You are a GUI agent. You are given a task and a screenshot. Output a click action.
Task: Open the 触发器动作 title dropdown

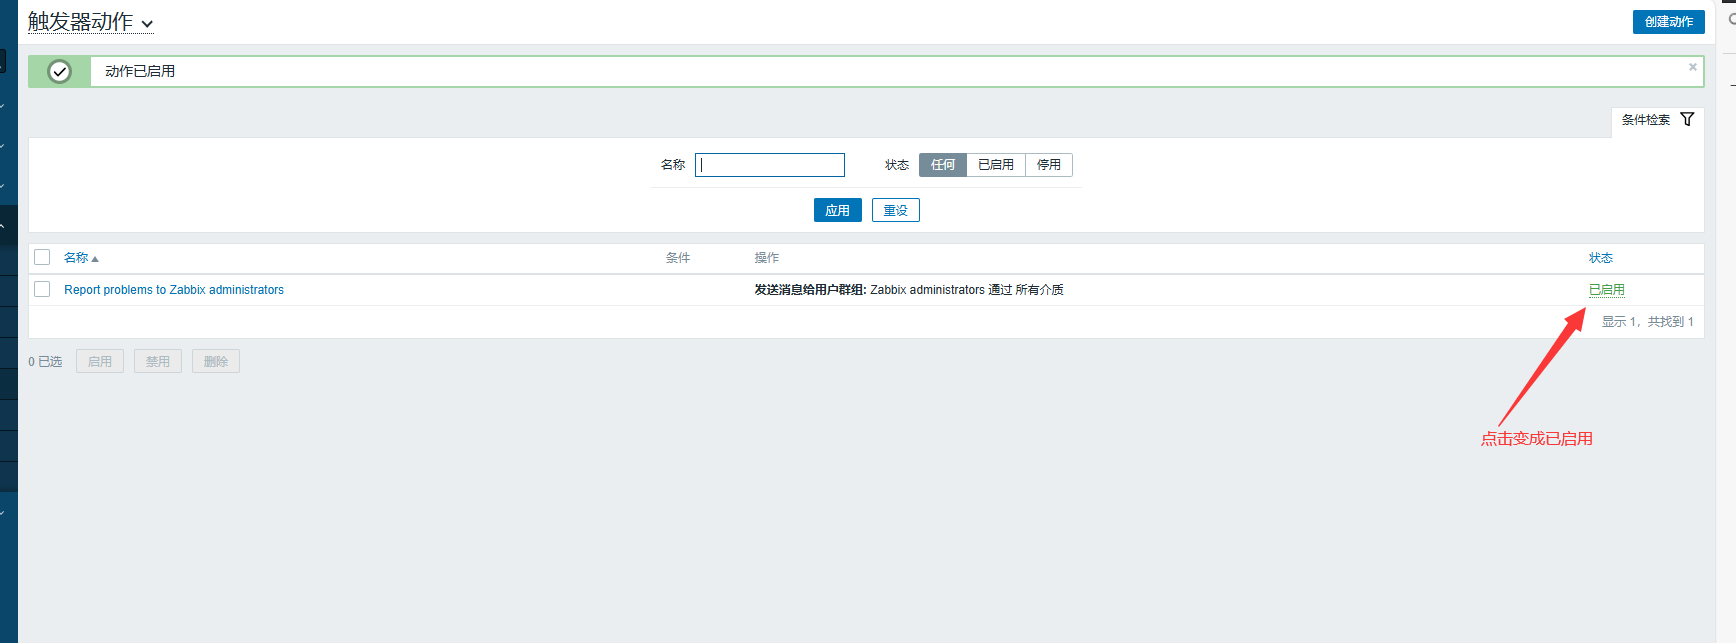pos(90,22)
